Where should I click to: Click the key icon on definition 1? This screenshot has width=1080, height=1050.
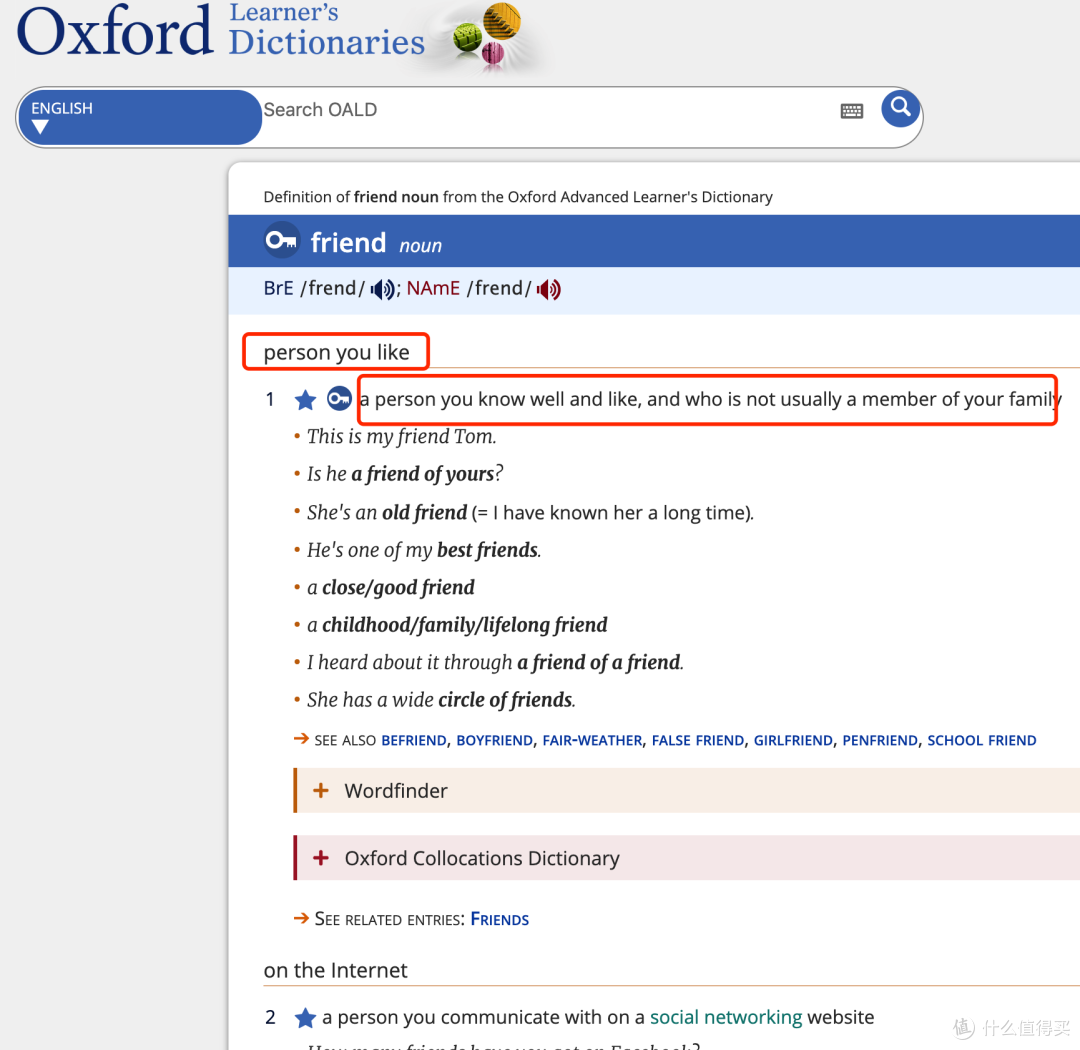point(339,398)
